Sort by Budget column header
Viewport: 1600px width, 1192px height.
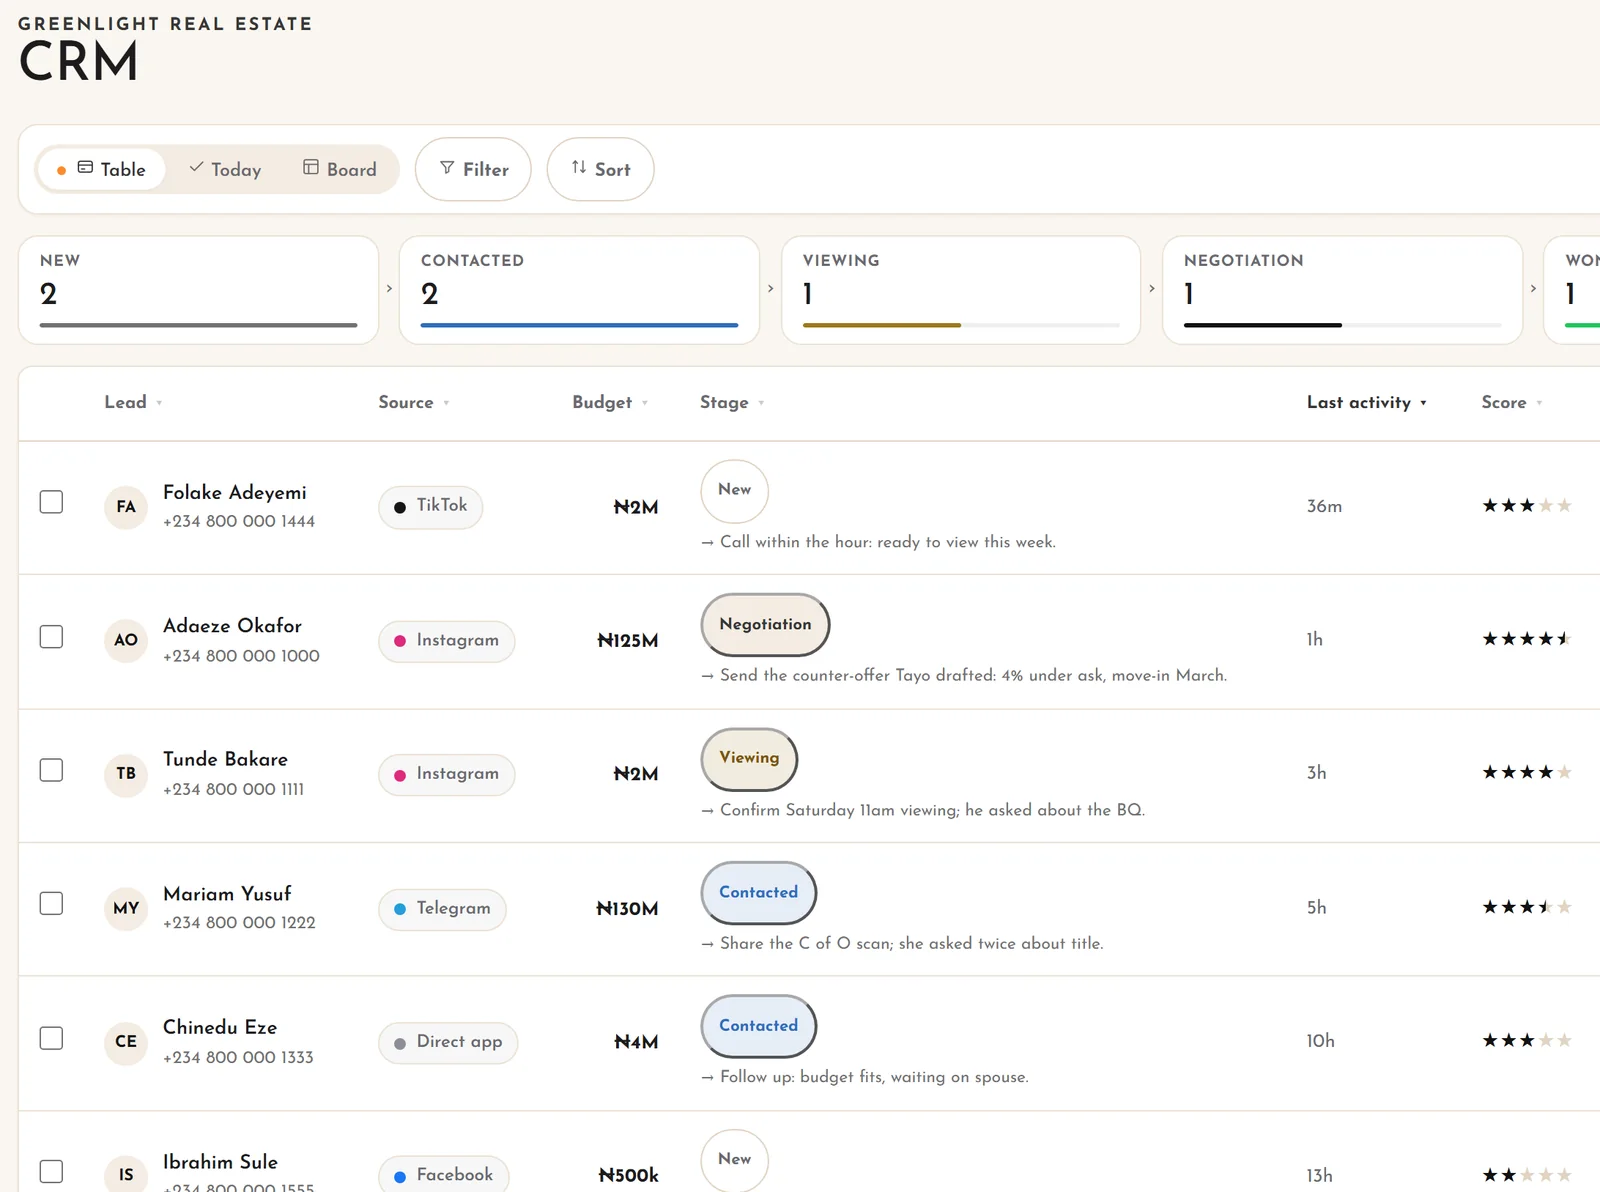tap(610, 402)
